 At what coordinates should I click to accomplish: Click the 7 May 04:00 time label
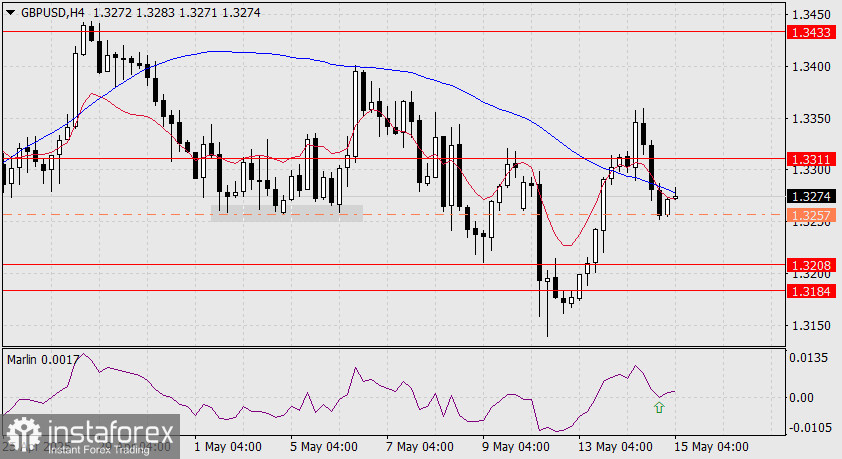420,447
